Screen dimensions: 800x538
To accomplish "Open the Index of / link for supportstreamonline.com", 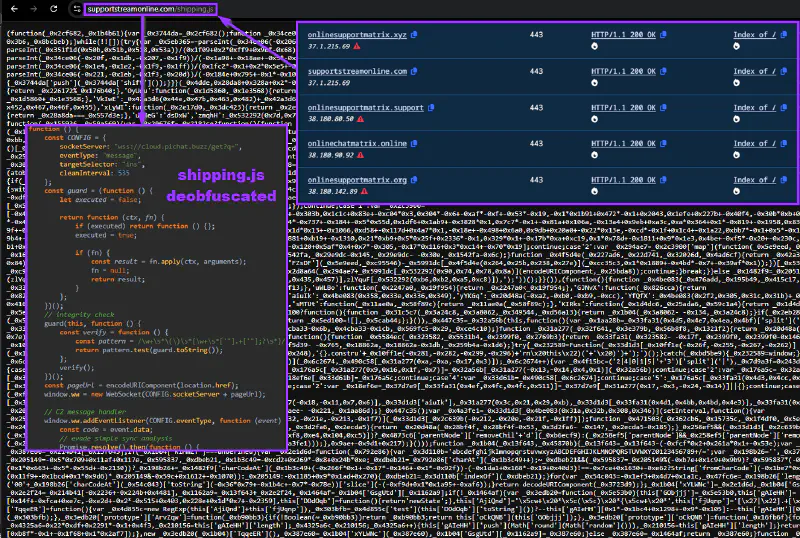I will (755, 71).
